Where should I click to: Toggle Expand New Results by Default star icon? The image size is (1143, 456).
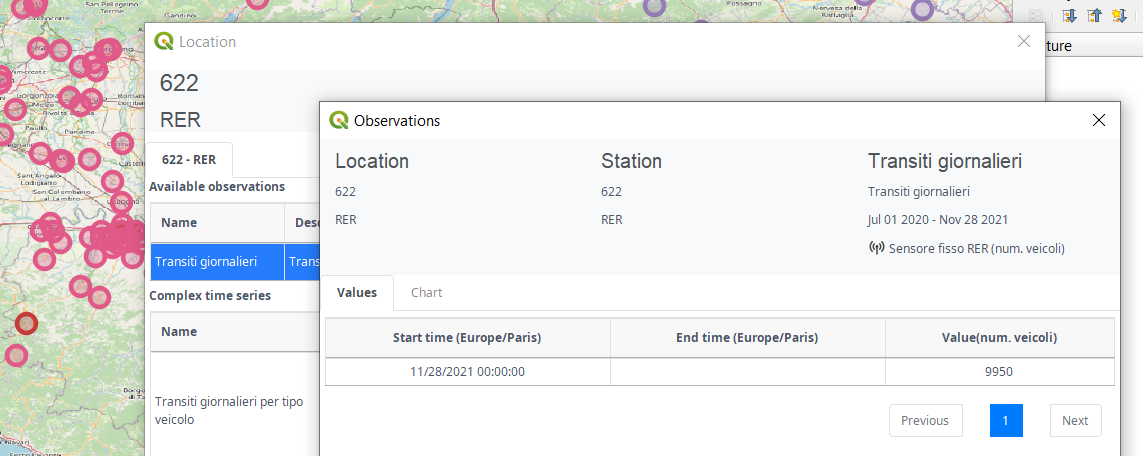pyautogui.click(x=1121, y=15)
